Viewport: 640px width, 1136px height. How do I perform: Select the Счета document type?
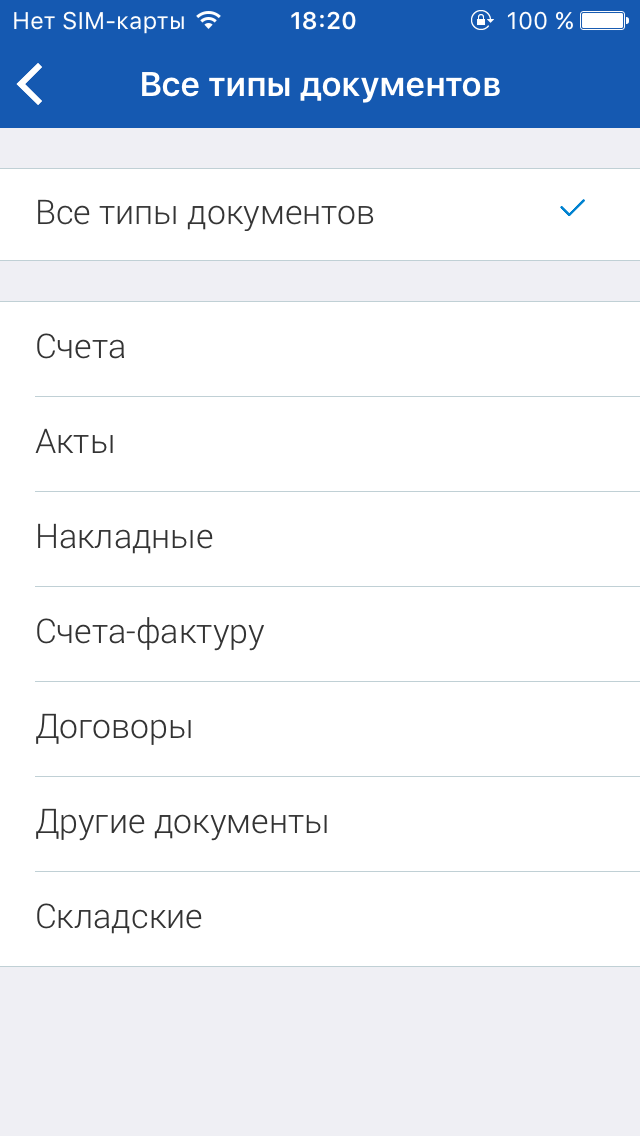coord(320,348)
